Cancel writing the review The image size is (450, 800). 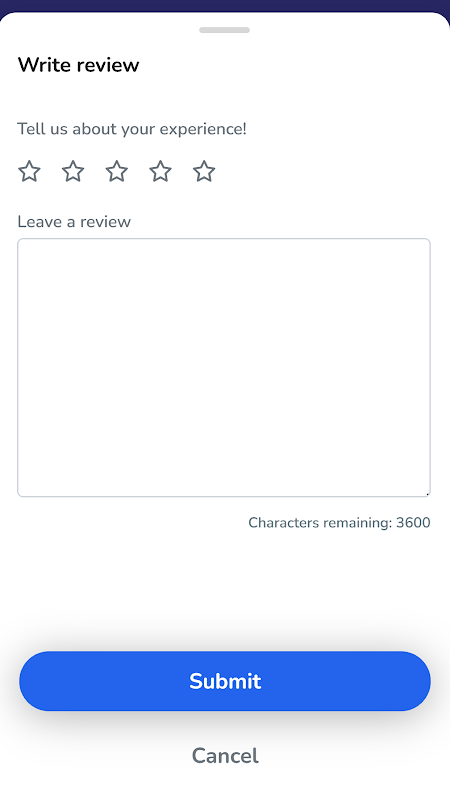[225, 756]
